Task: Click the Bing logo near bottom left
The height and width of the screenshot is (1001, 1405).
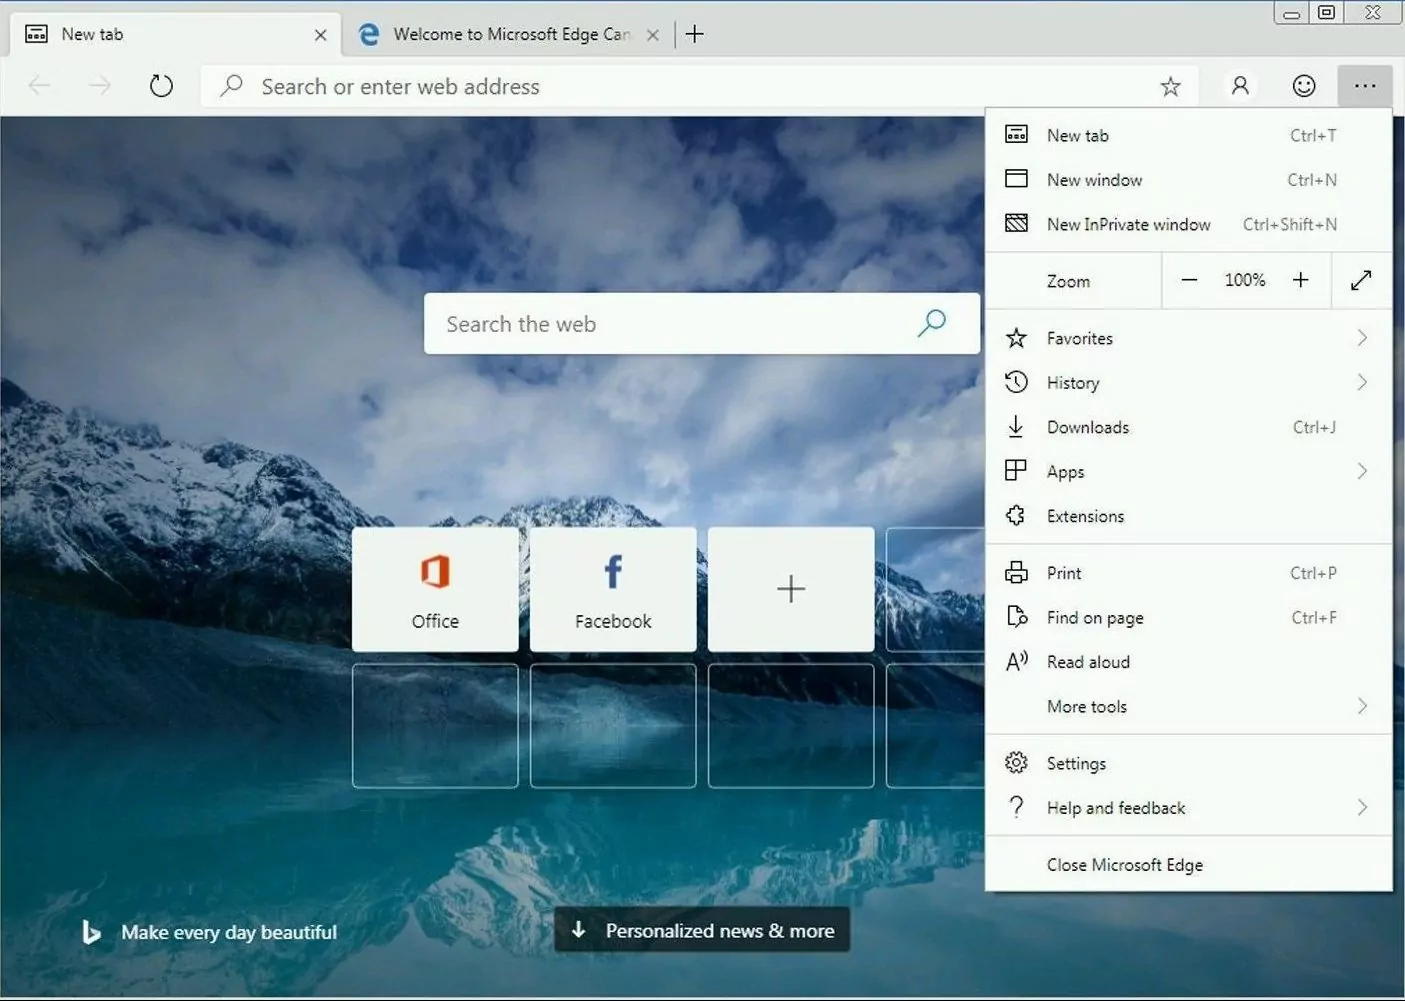Action: [x=90, y=932]
